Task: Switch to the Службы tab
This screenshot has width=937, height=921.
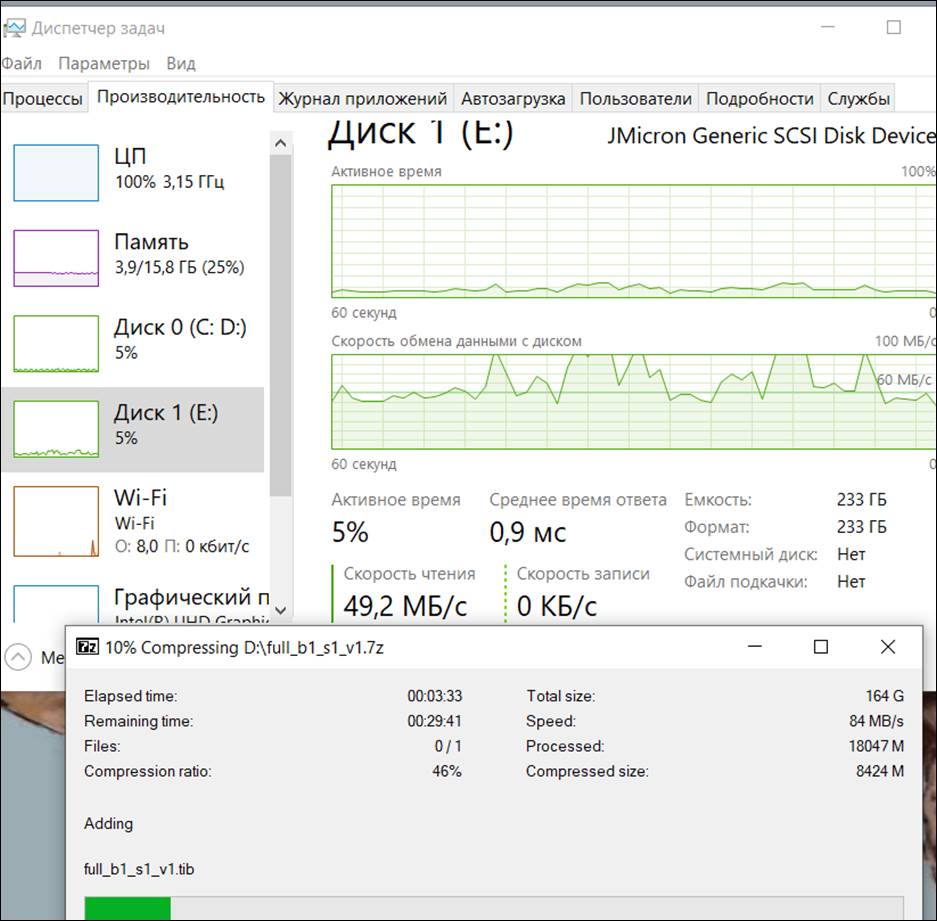Action: pyautogui.click(x=858, y=98)
